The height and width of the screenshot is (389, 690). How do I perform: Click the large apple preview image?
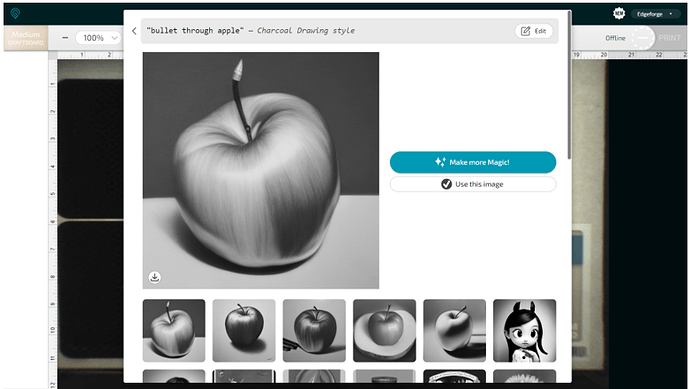(261, 171)
